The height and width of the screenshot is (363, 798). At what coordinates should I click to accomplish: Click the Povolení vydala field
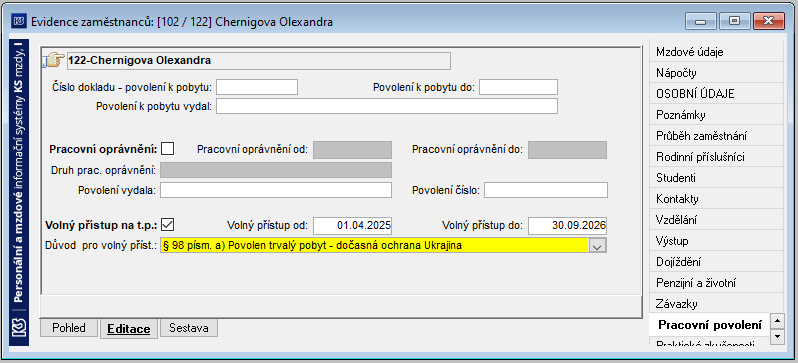276,190
